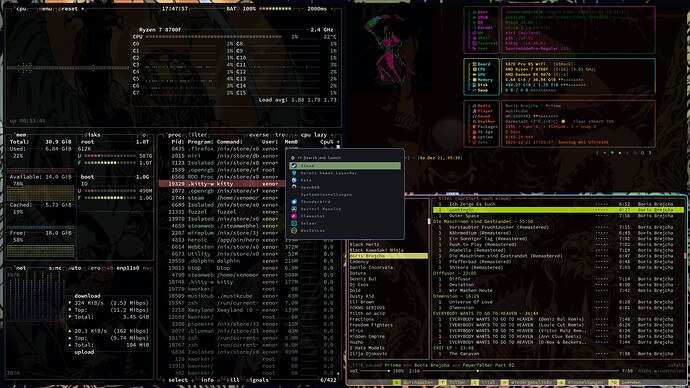Toggle io mode in btop disks

click(143, 135)
